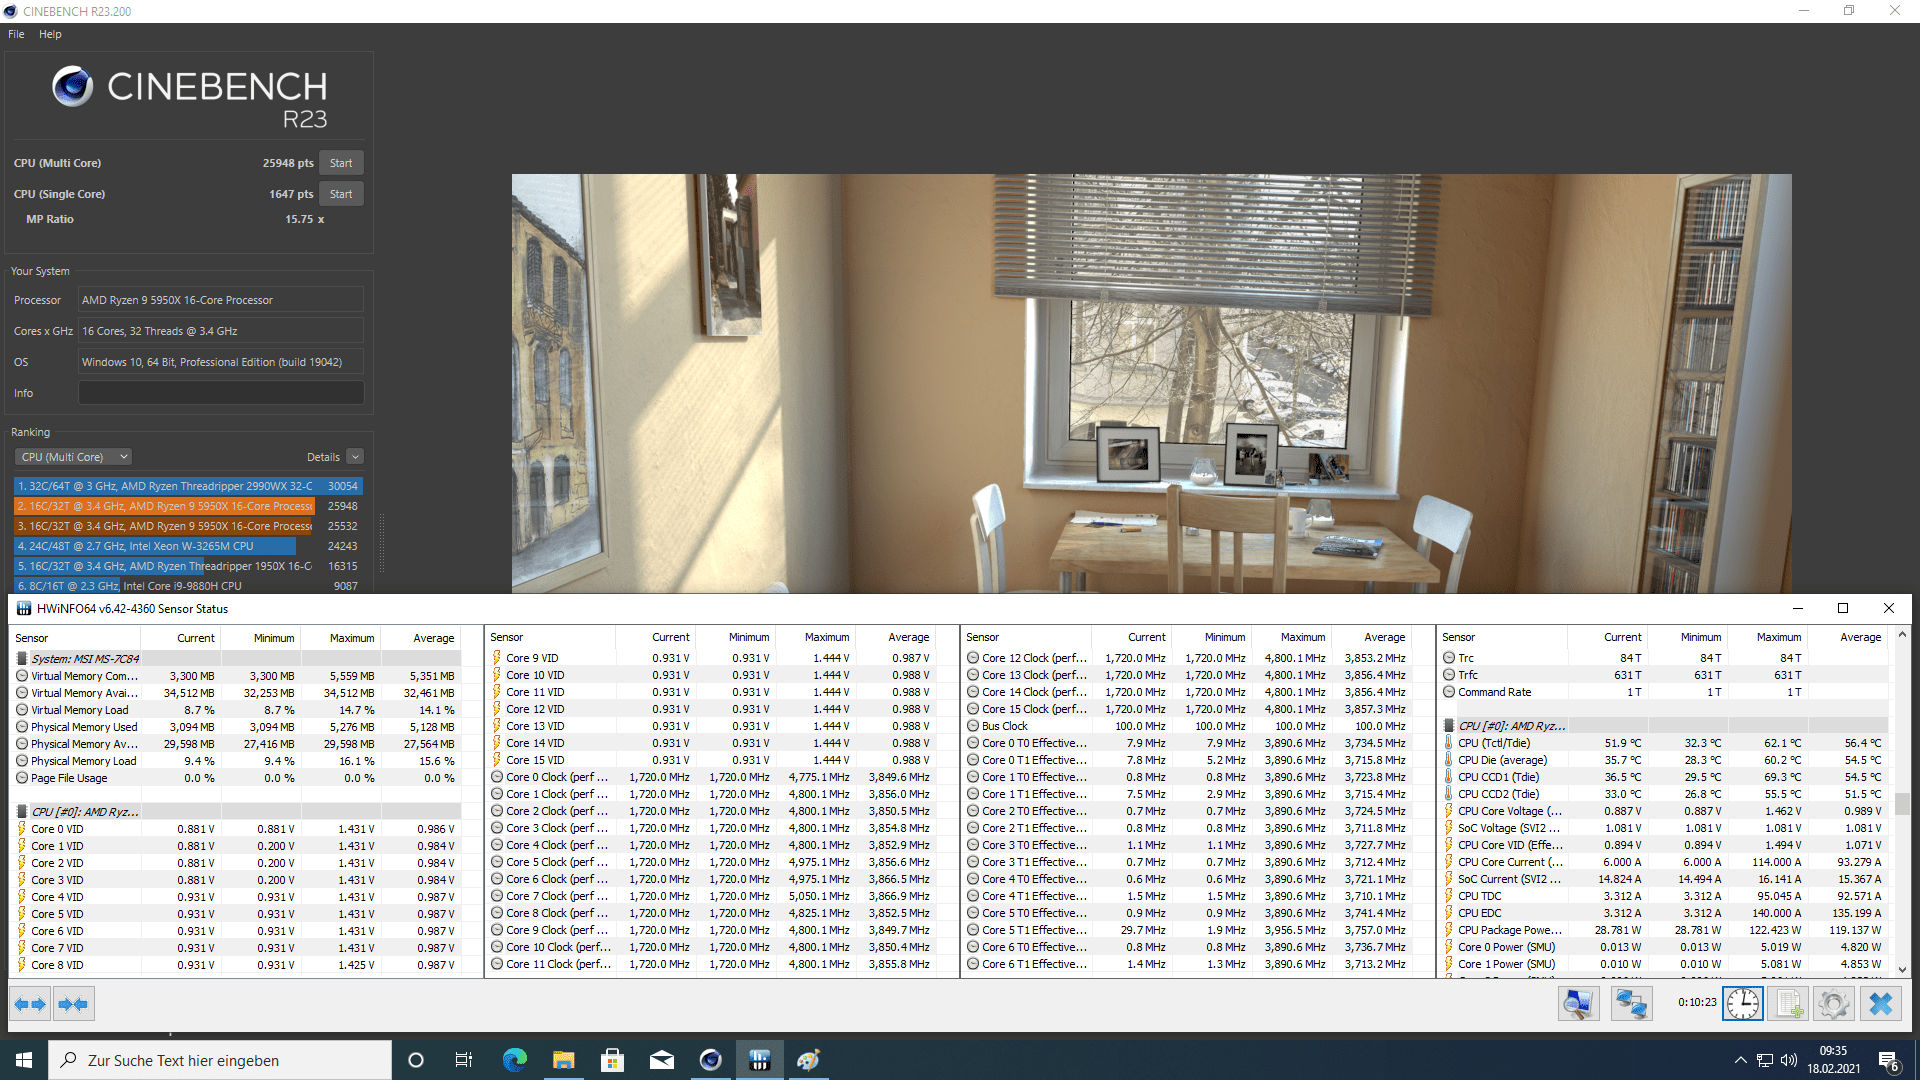Close sensors with blue X icon
This screenshot has width=1920, height=1080.
tap(1880, 1004)
